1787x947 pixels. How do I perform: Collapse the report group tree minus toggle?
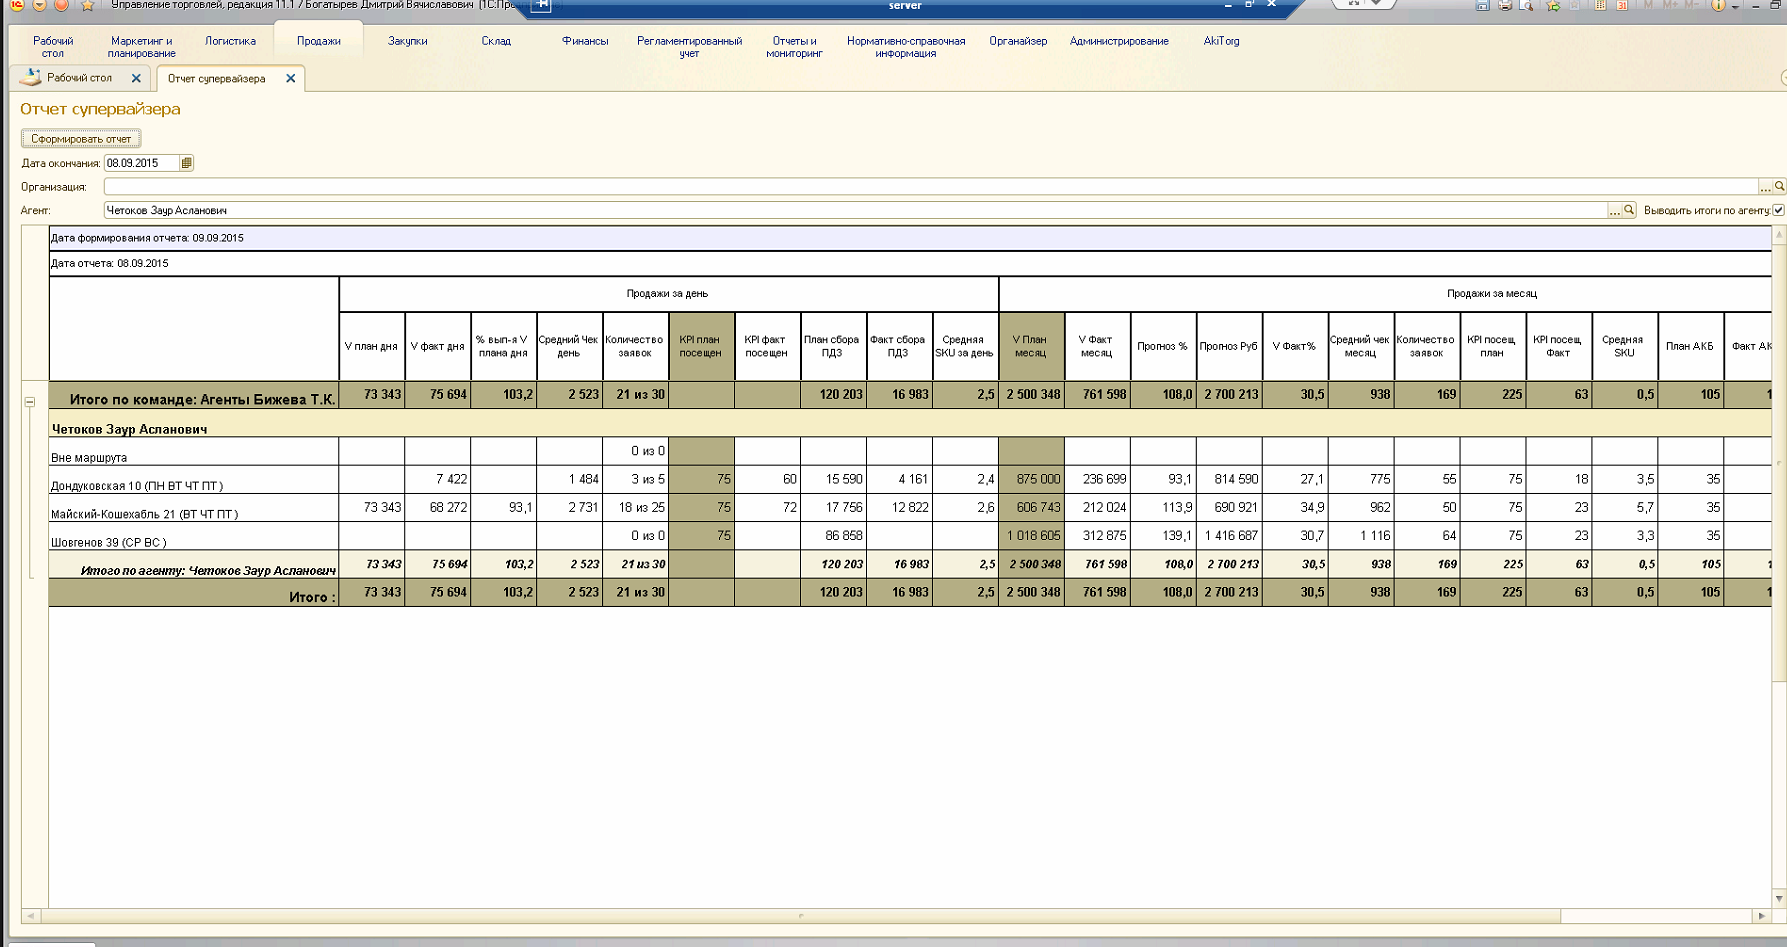point(30,402)
